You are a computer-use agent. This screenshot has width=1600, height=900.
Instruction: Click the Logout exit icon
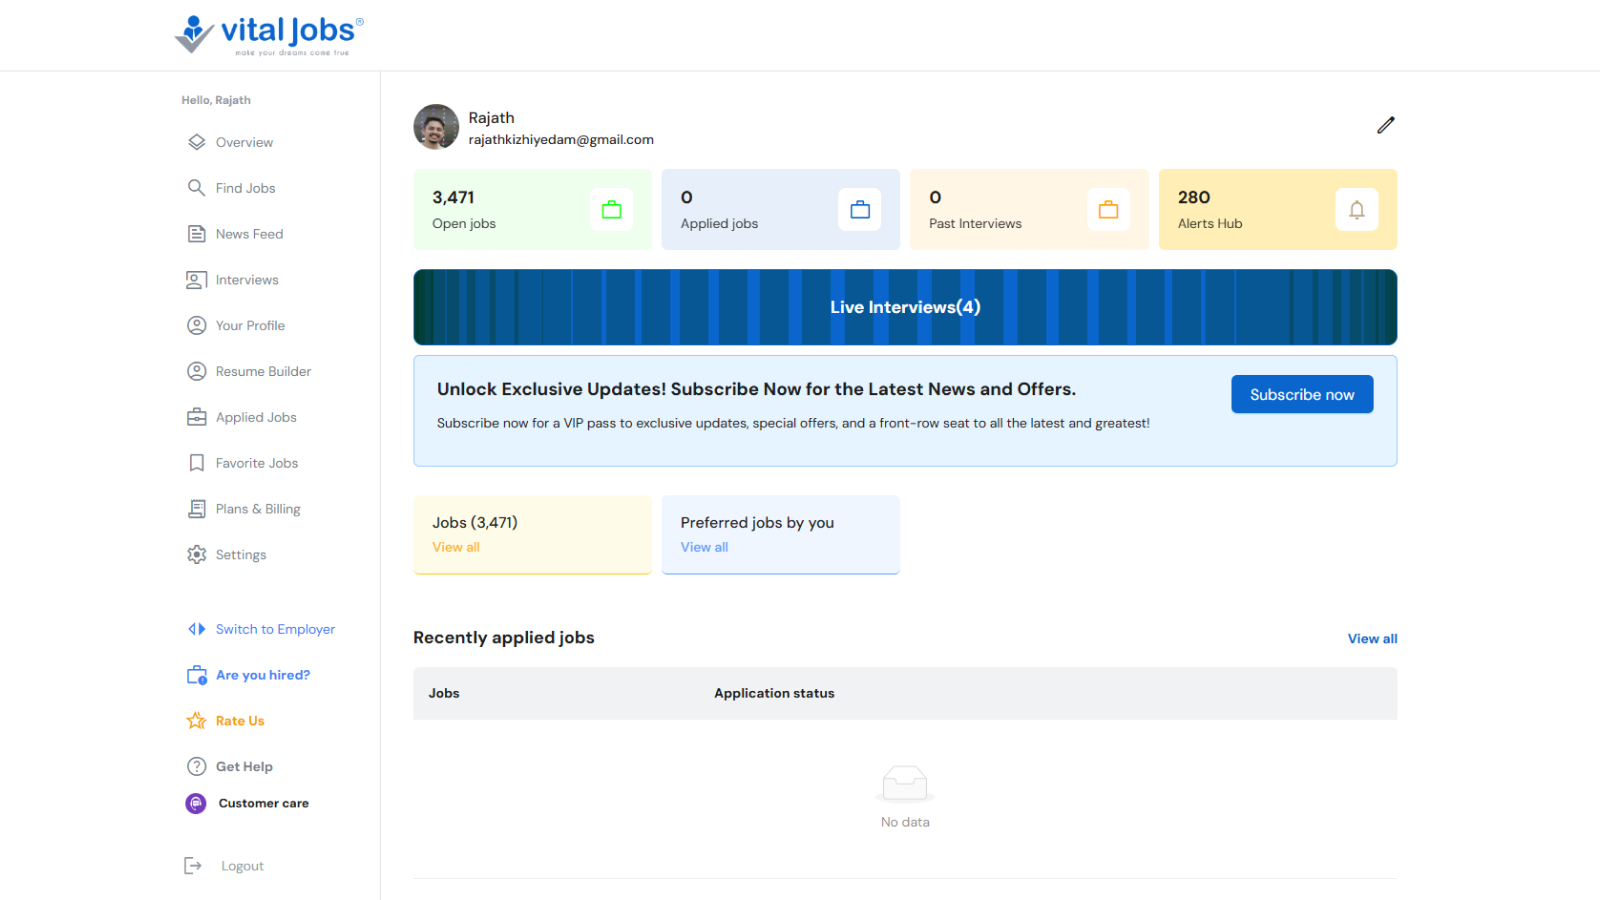[x=193, y=866]
